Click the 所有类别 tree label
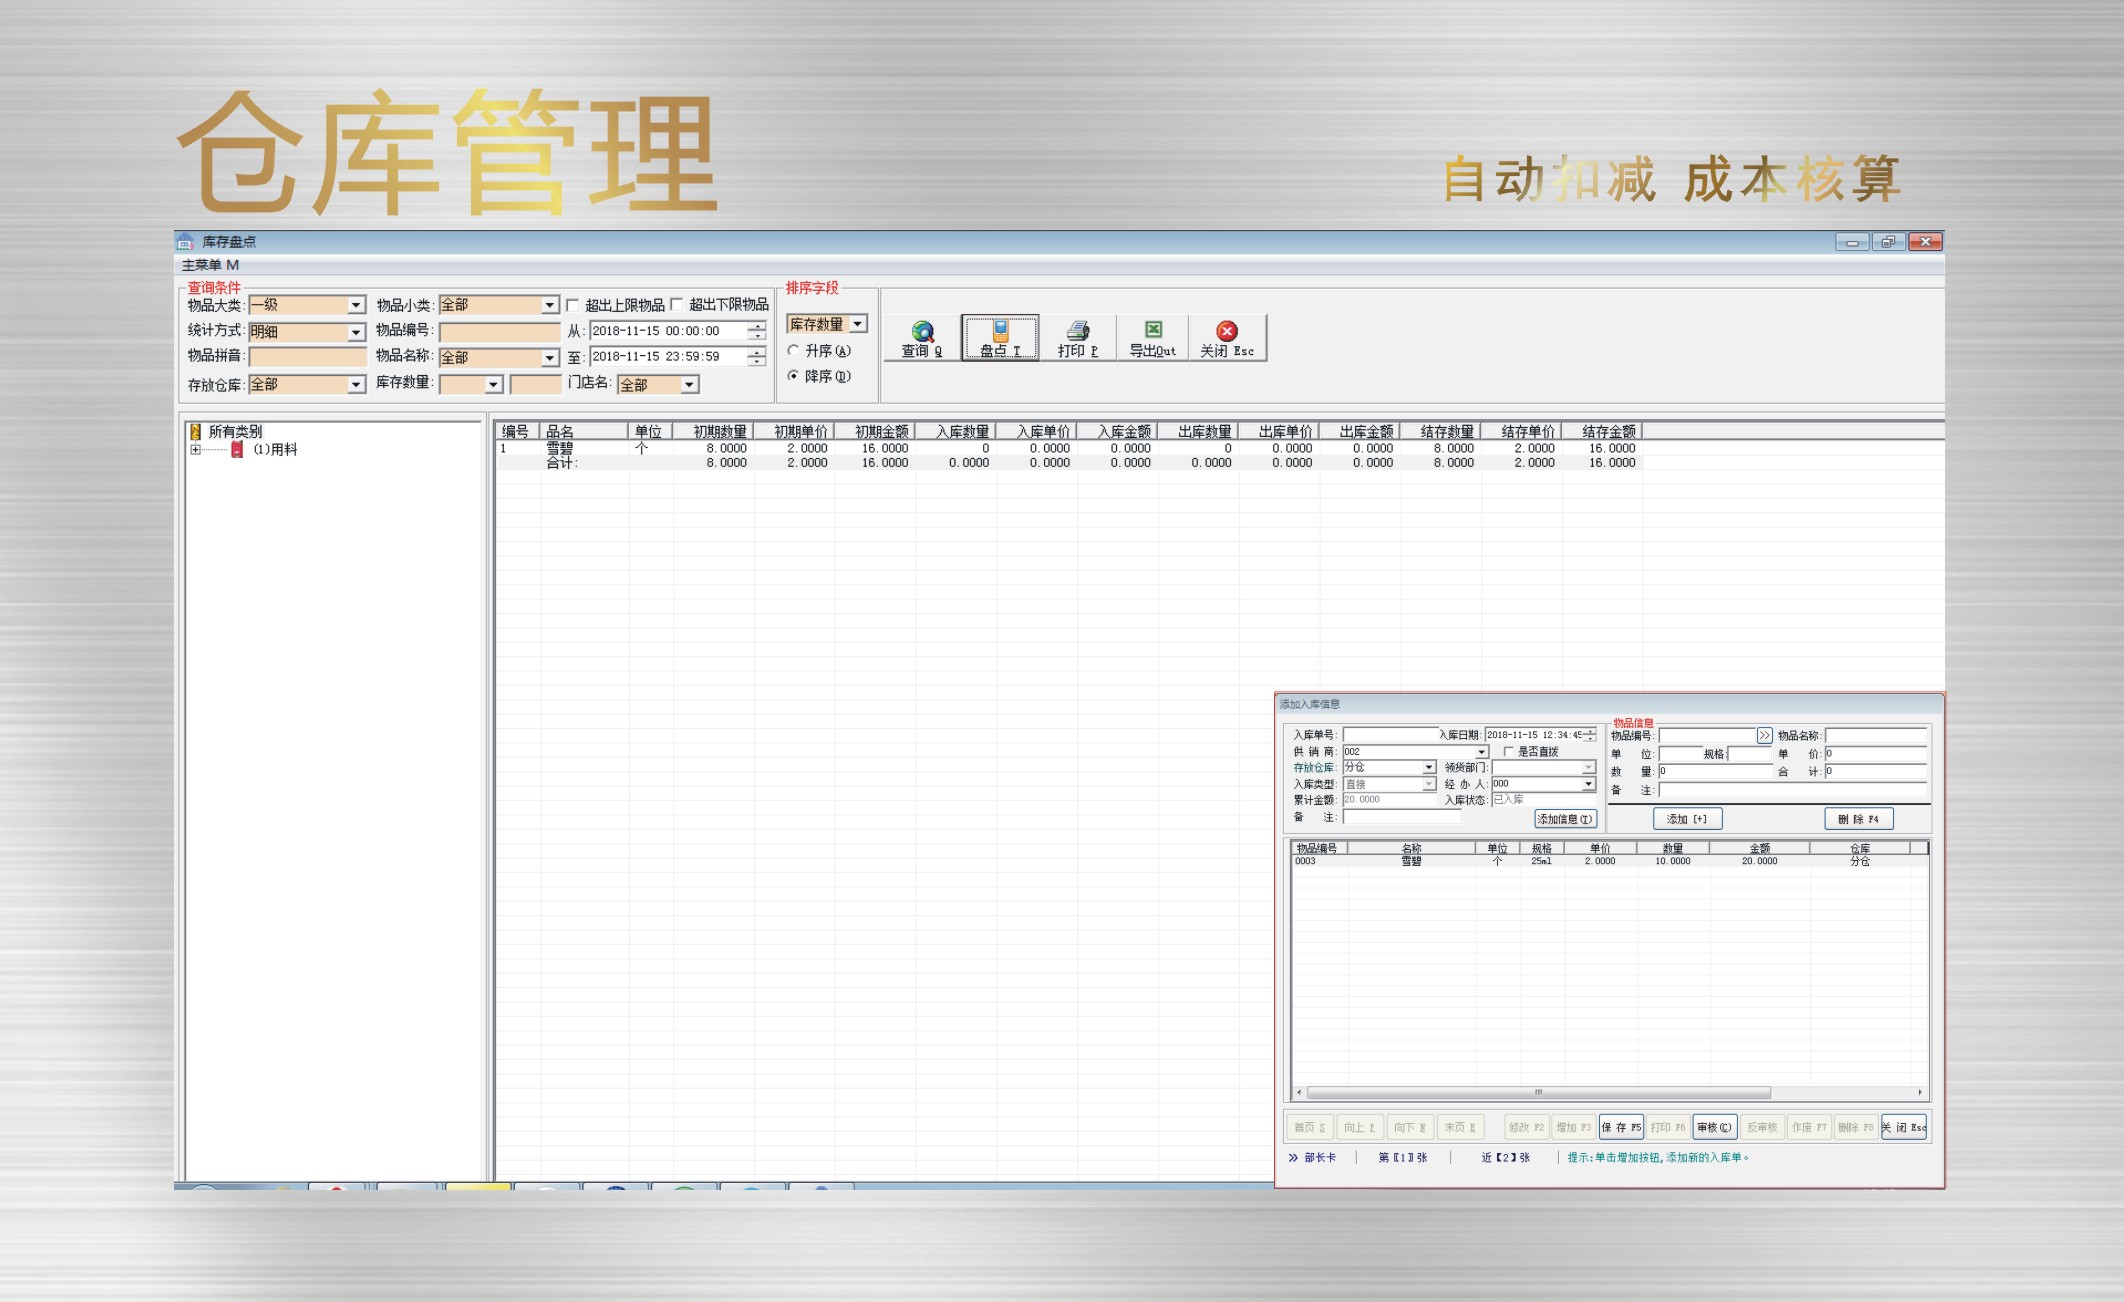 point(235,432)
